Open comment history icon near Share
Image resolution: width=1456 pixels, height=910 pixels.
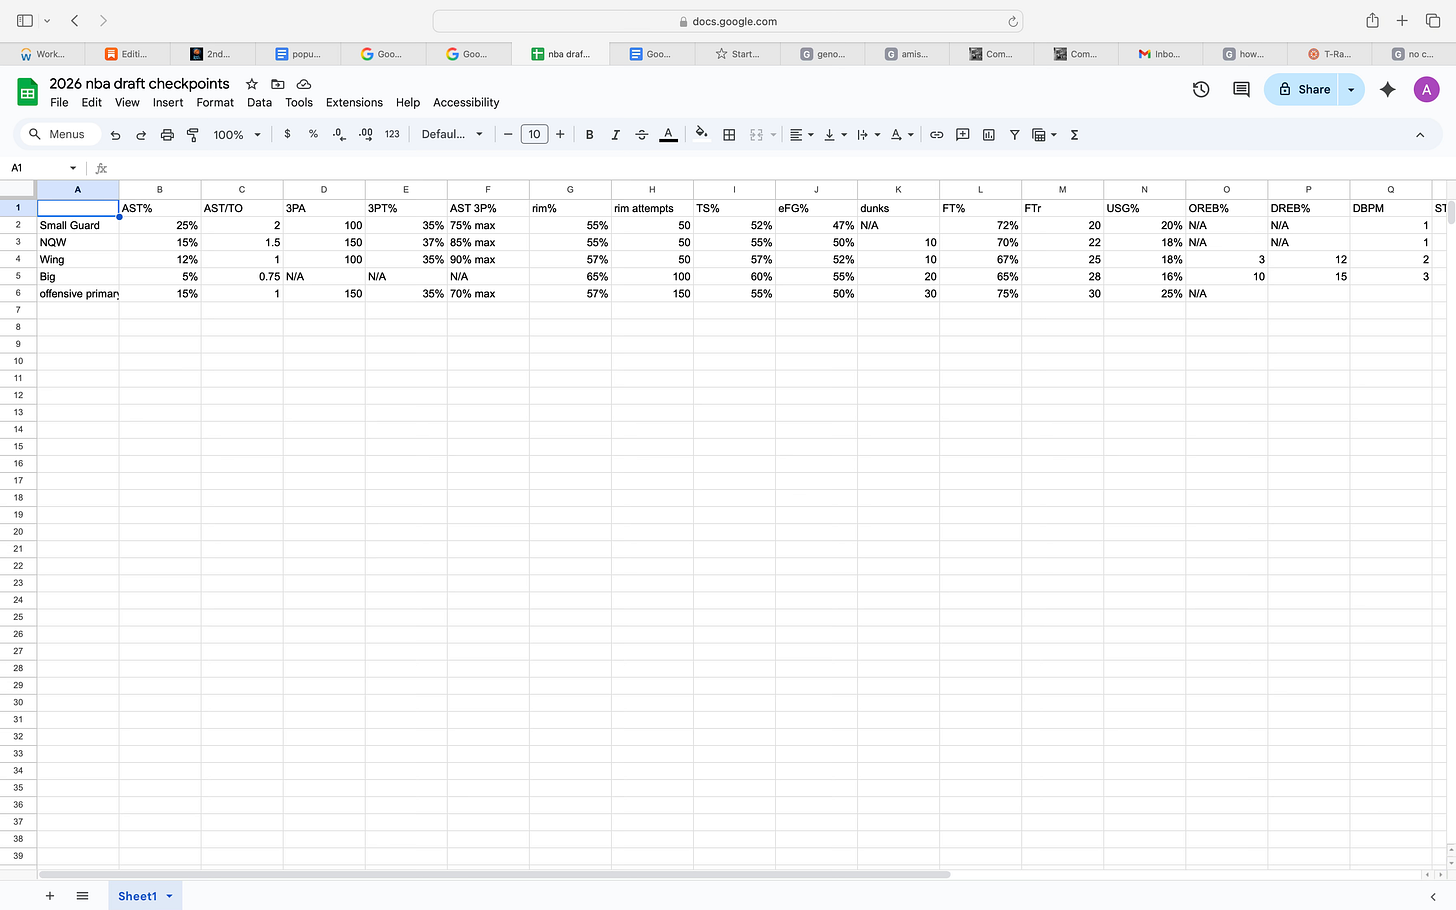click(1241, 89)
